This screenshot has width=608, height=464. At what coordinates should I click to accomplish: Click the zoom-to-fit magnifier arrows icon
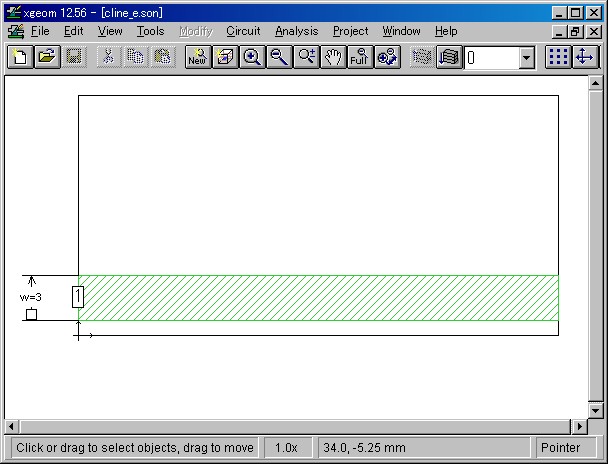click(x=387, y=57)
